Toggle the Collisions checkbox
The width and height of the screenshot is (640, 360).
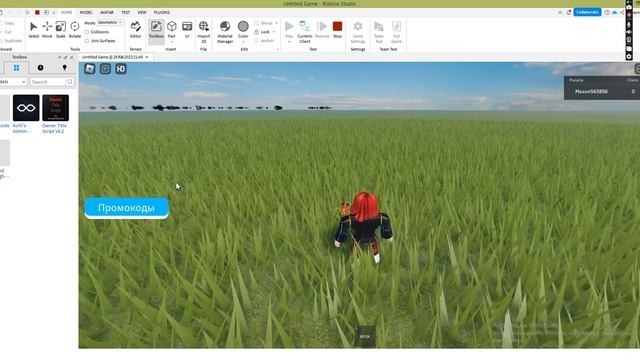coord(87,32)
